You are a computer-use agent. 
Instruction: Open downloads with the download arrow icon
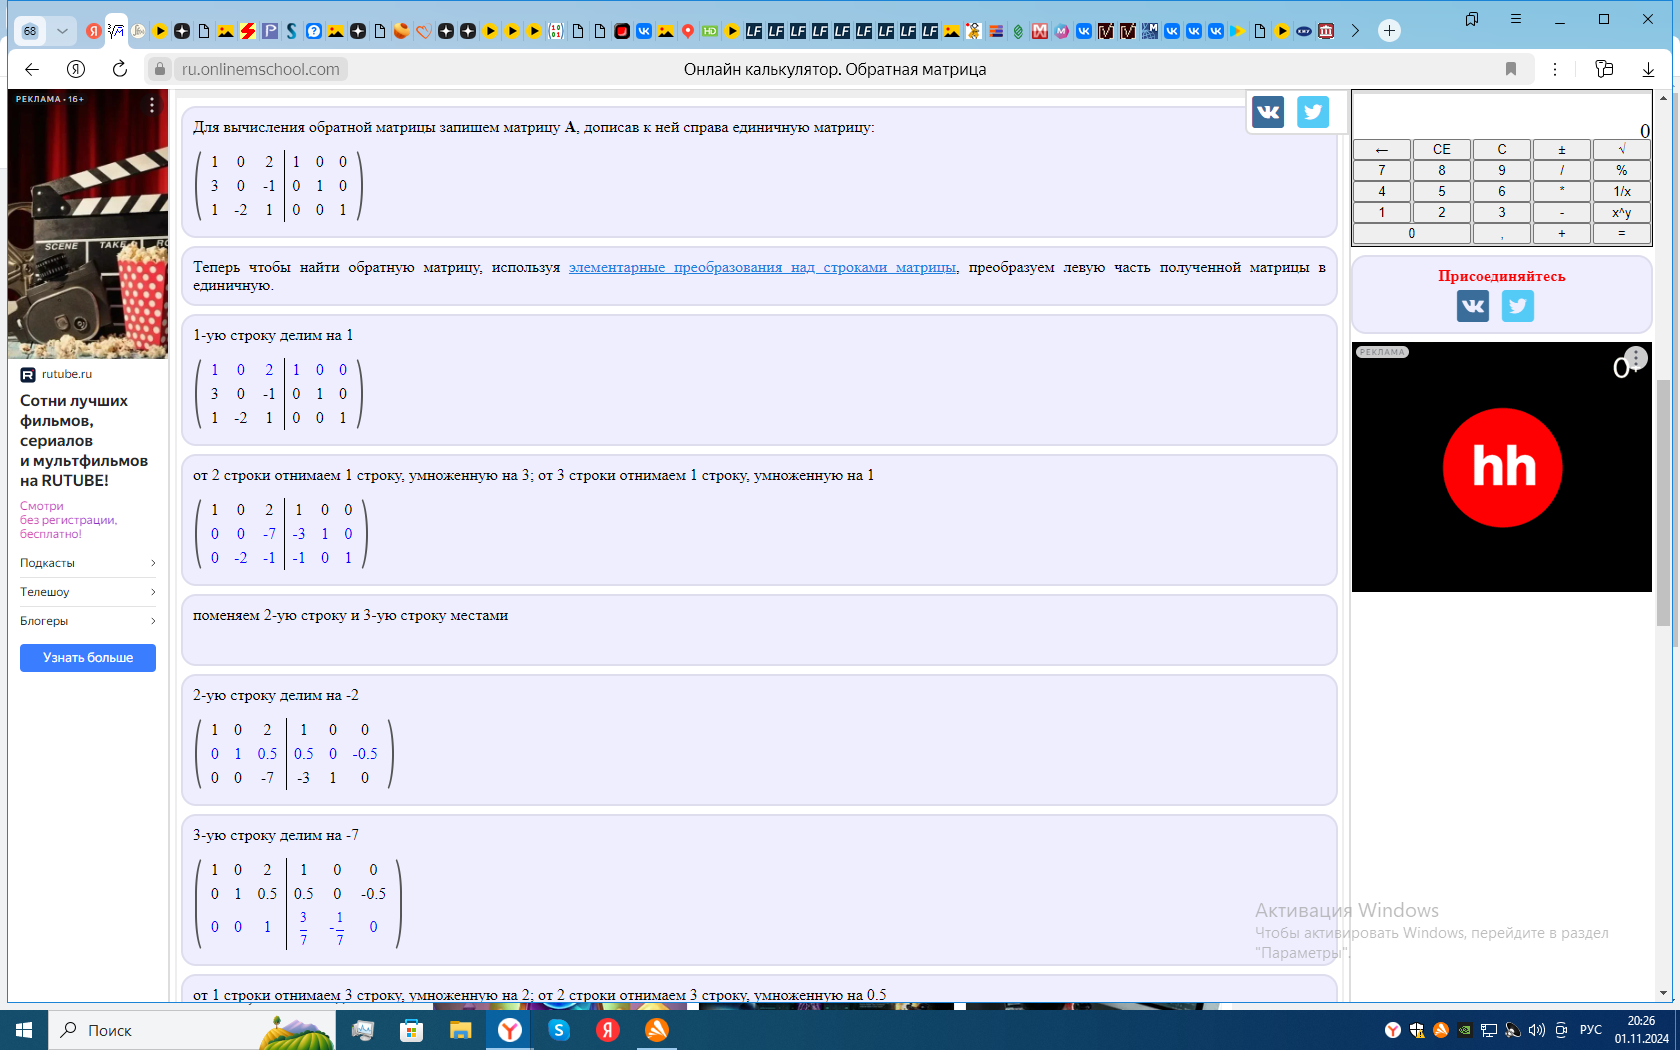coord(1648,69)
